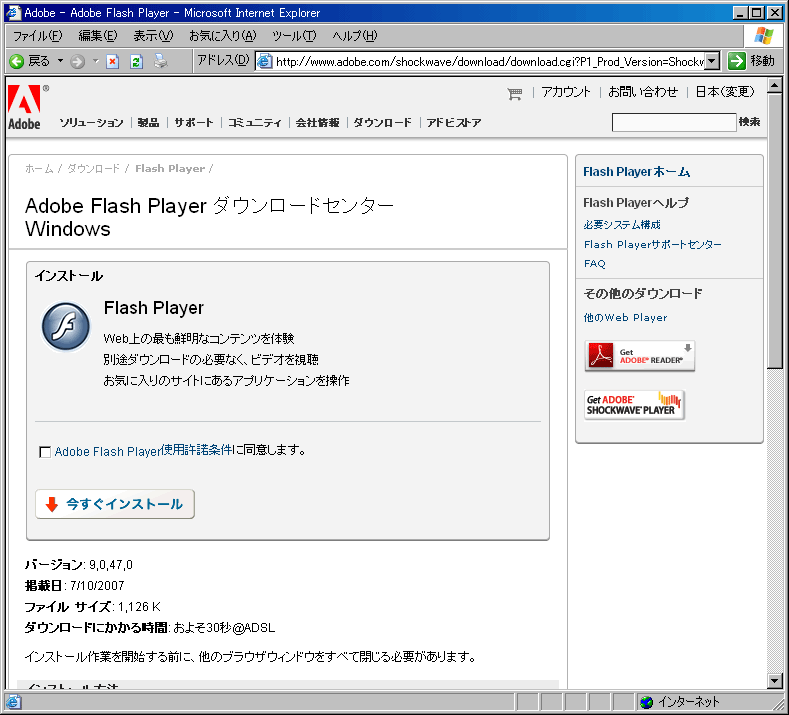Click the ダウンロード breadcrumb link

coord(94,169)
